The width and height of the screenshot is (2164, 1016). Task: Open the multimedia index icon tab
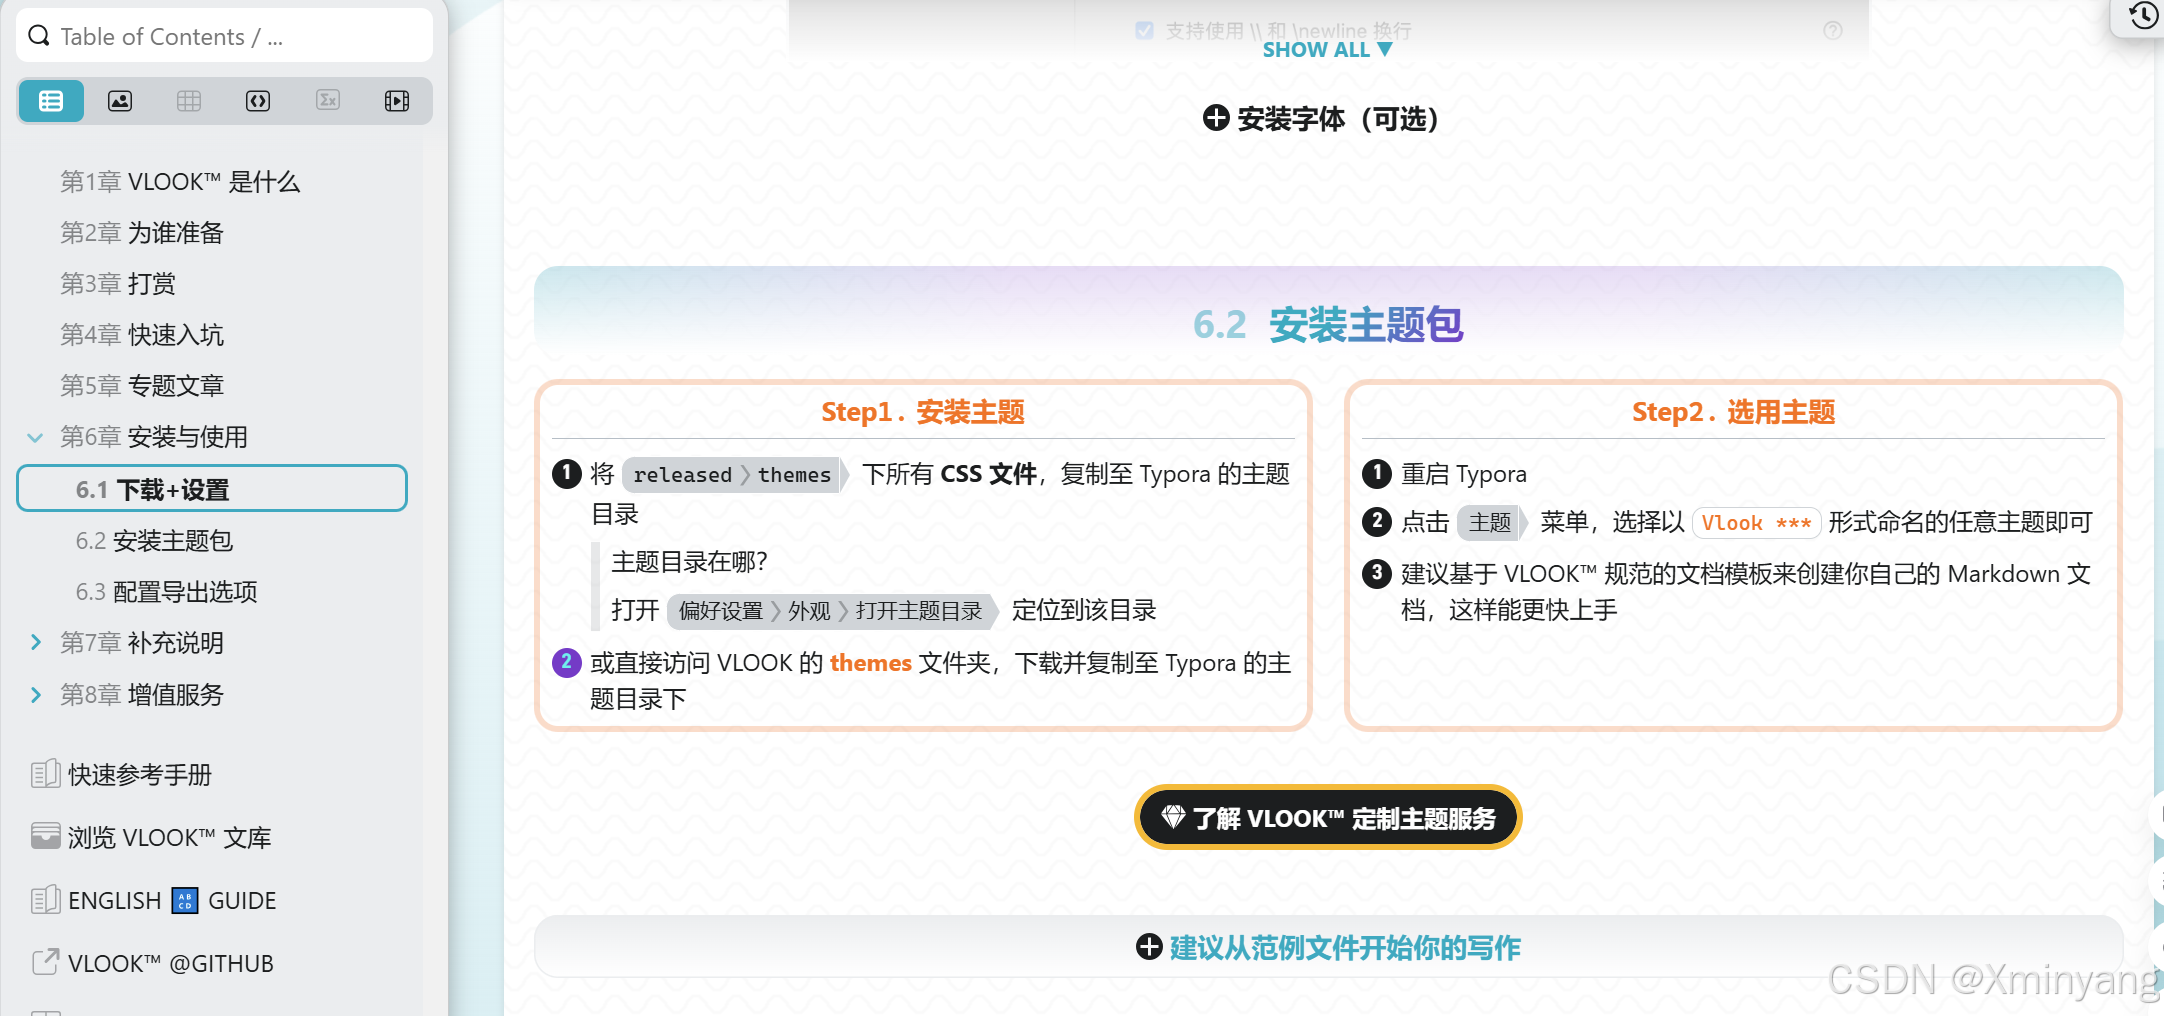coord(397,101)
